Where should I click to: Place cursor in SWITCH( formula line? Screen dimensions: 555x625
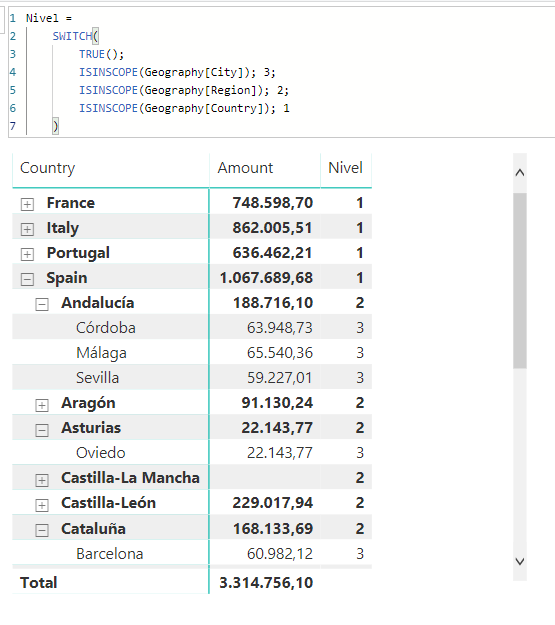point(75,36)
